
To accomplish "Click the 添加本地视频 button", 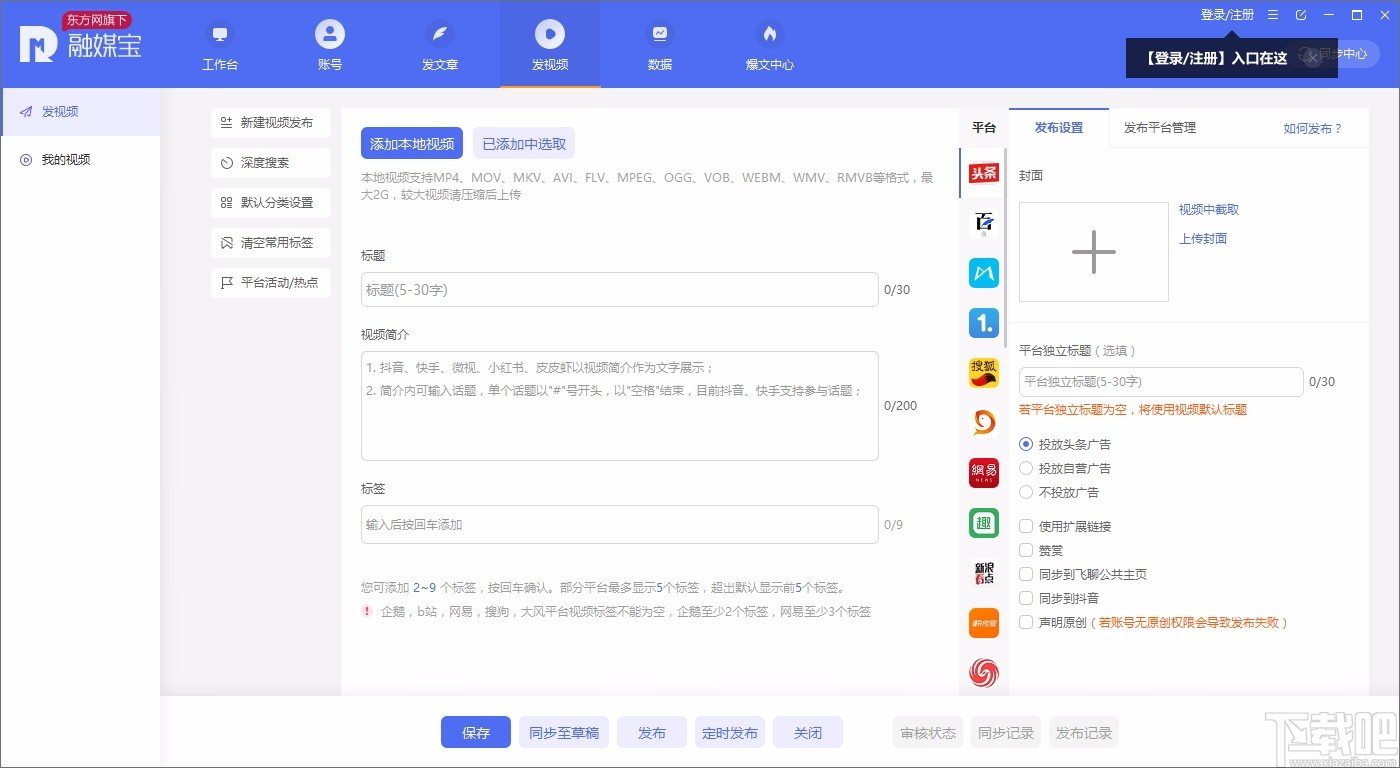I will [x=412, y=143].
